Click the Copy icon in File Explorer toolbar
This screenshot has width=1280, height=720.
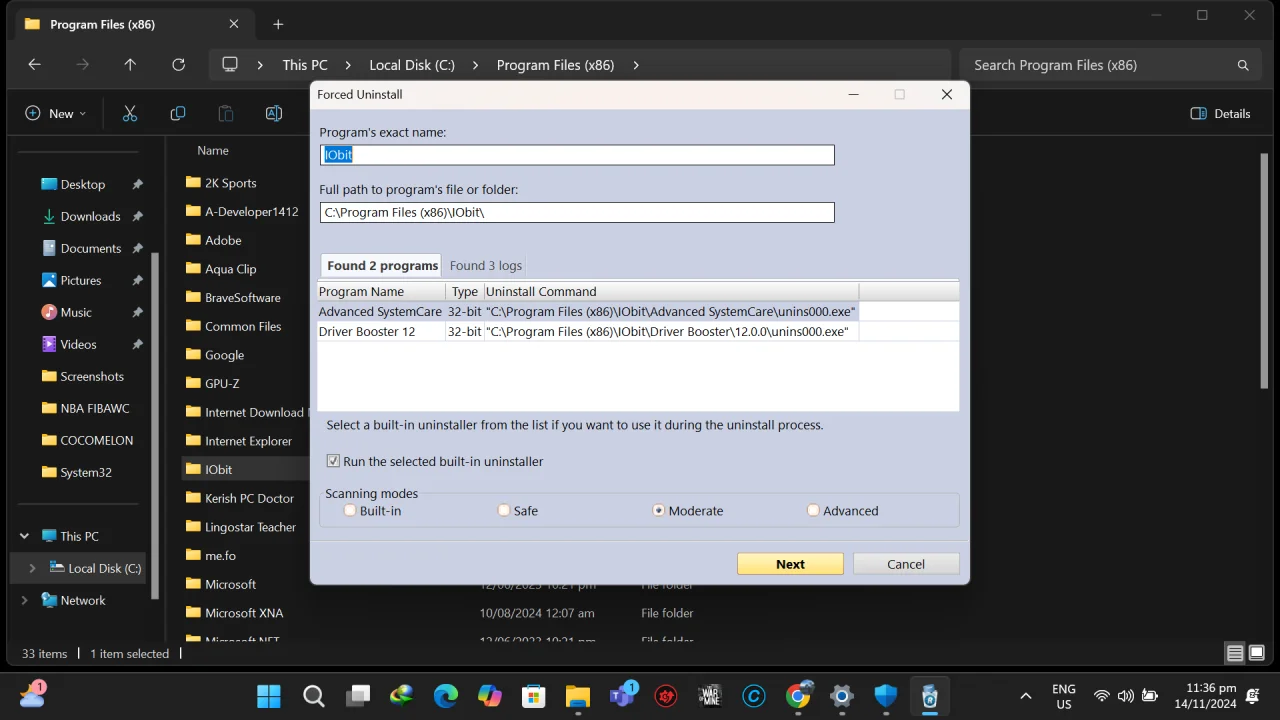tap(178, 113)
